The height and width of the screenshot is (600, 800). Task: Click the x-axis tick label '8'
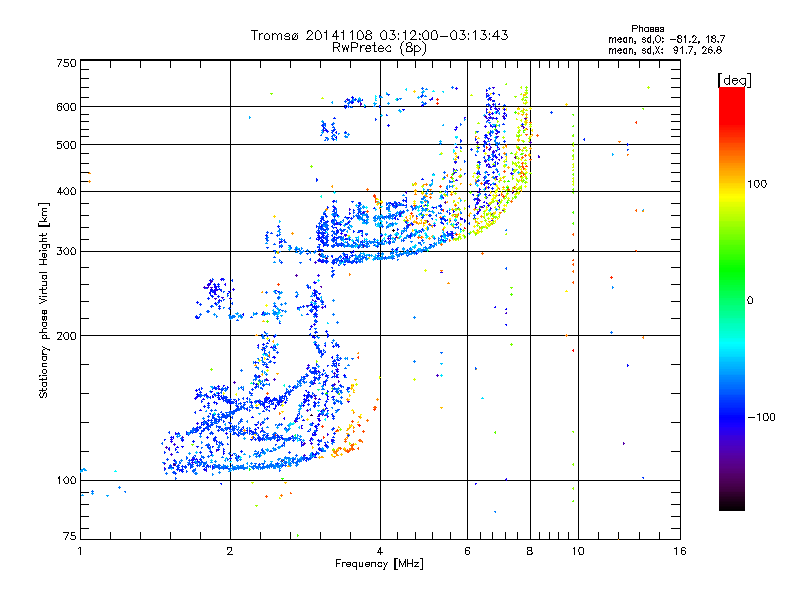530,551
